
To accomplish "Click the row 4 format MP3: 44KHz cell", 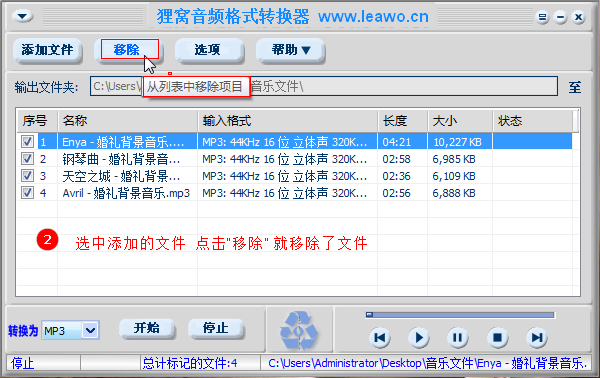I will tap(284, 193).
